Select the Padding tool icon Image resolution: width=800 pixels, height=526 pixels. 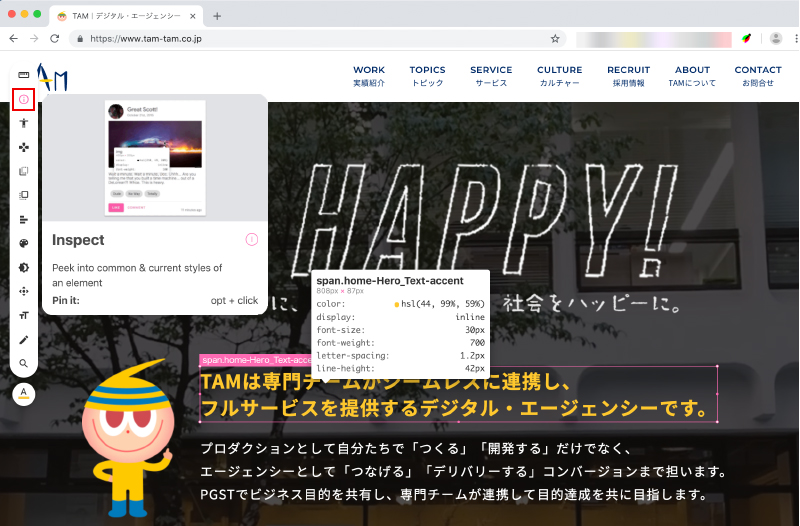23,195
